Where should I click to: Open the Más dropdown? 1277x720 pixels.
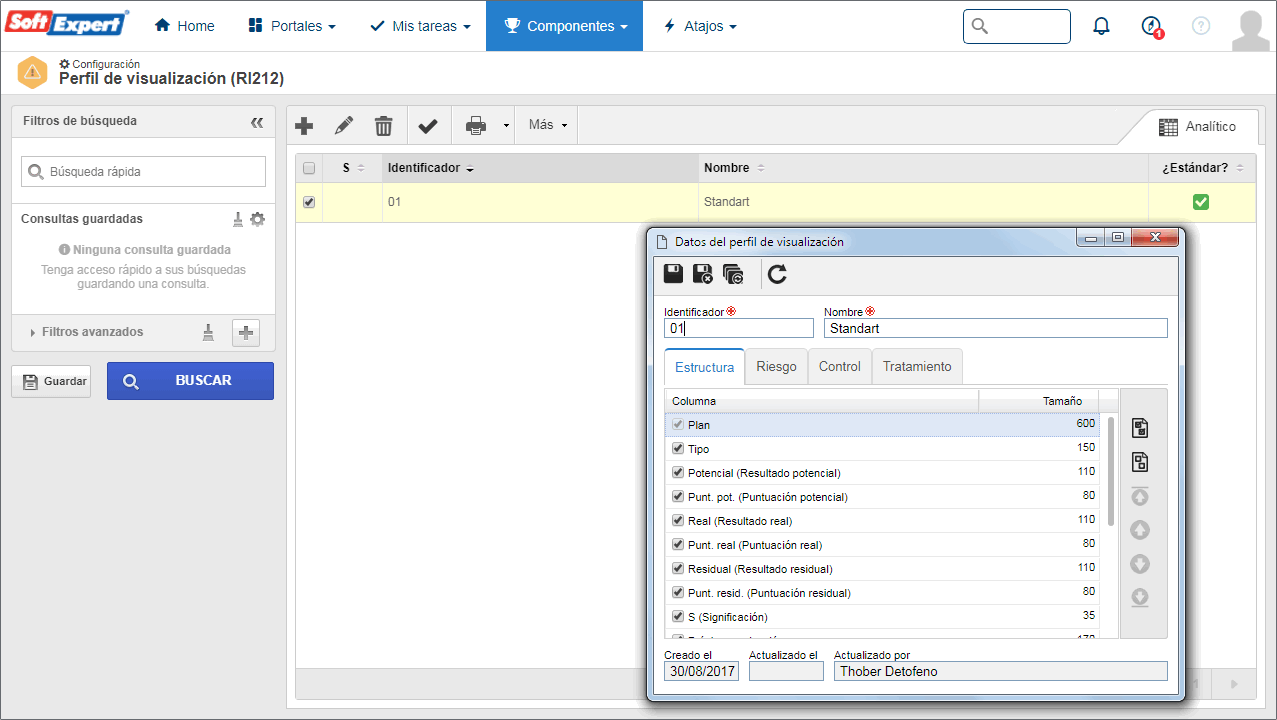(x=547, y=126)
